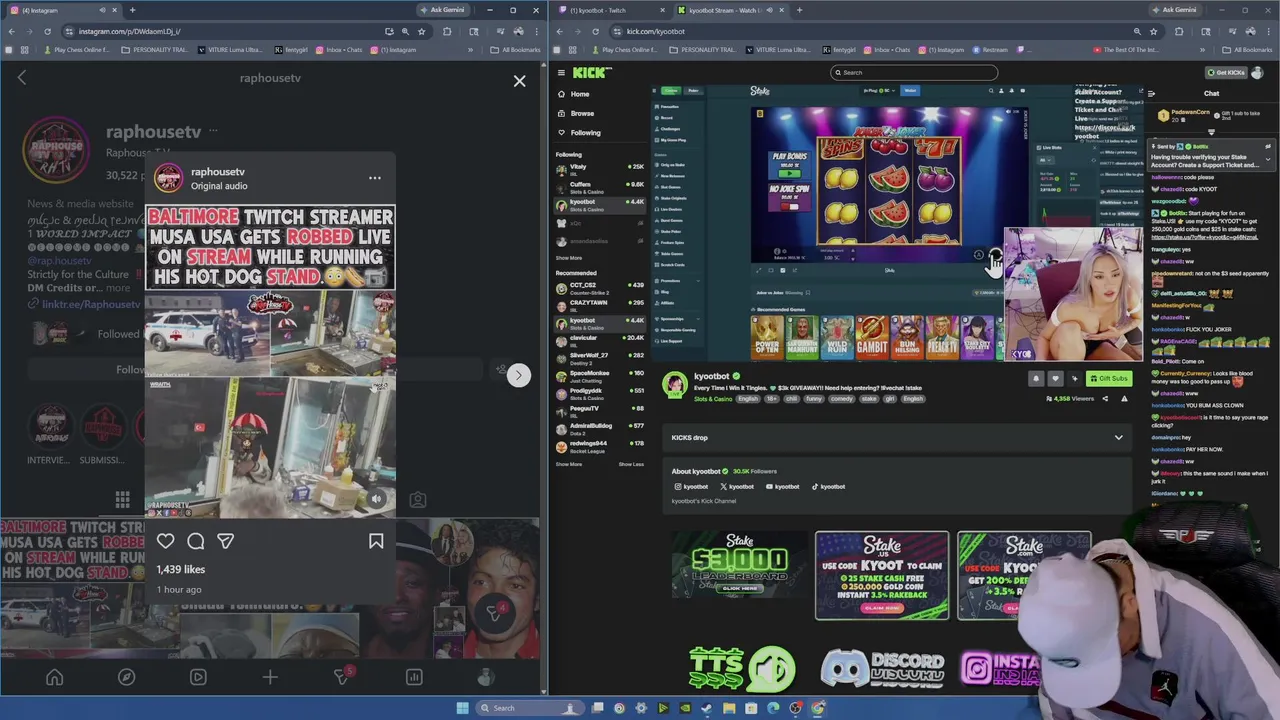The width and height of the screenshot is (1280, 720).
Task: Open the linktr.ee/Raphousetv link
Action: [91, 304]
